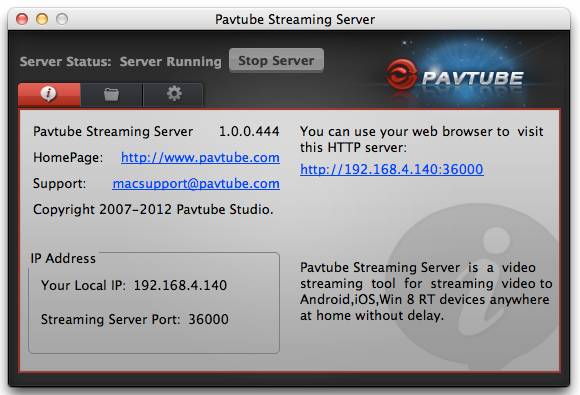Click the version number 1.0.0.444
Viewport: 580px width, 395px height.
(249, 131)
